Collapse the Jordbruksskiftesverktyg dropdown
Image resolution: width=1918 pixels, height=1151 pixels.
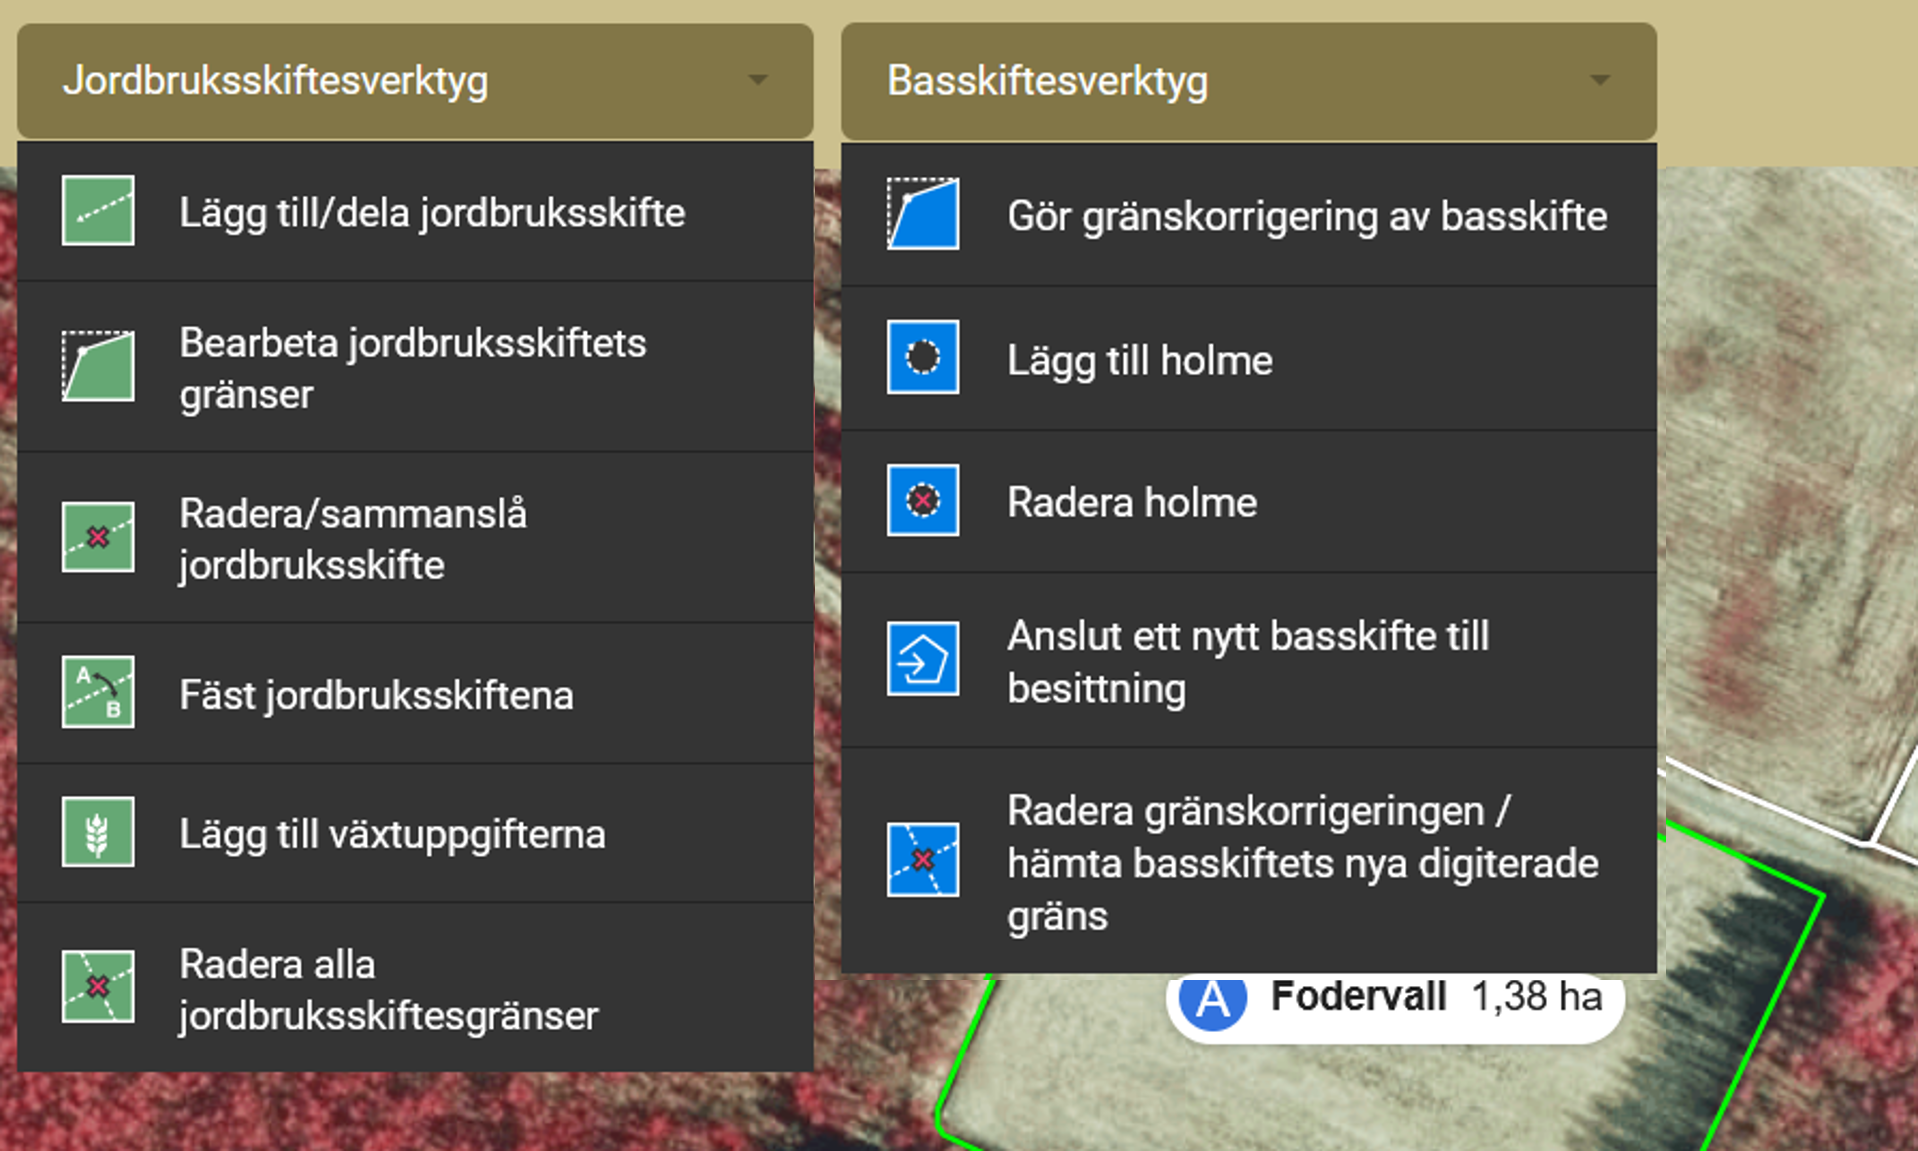[414, 80]
